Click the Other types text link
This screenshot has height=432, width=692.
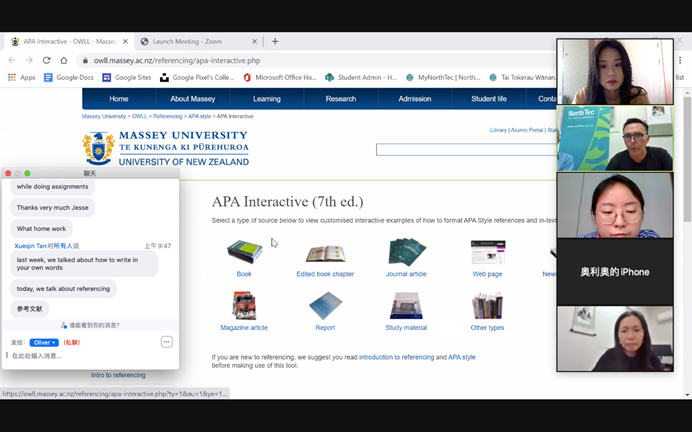point(487,328)
